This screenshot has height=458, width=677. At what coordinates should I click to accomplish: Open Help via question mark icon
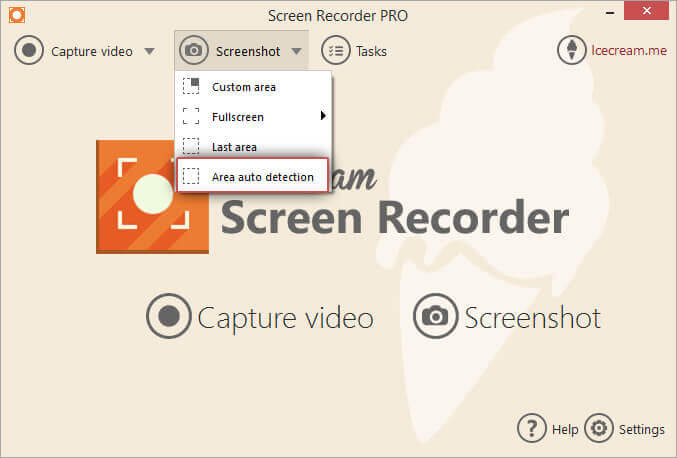[x=532, y=428]
